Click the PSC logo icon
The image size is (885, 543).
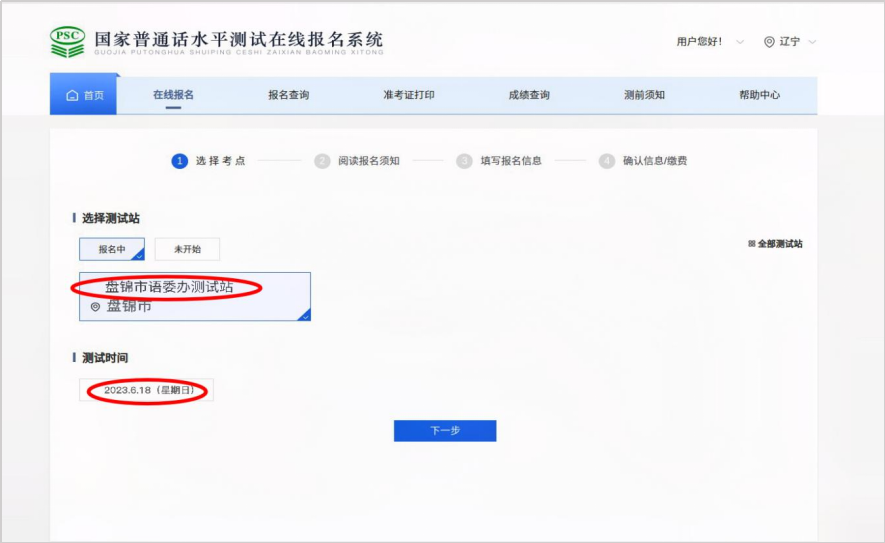pos(68,42)
